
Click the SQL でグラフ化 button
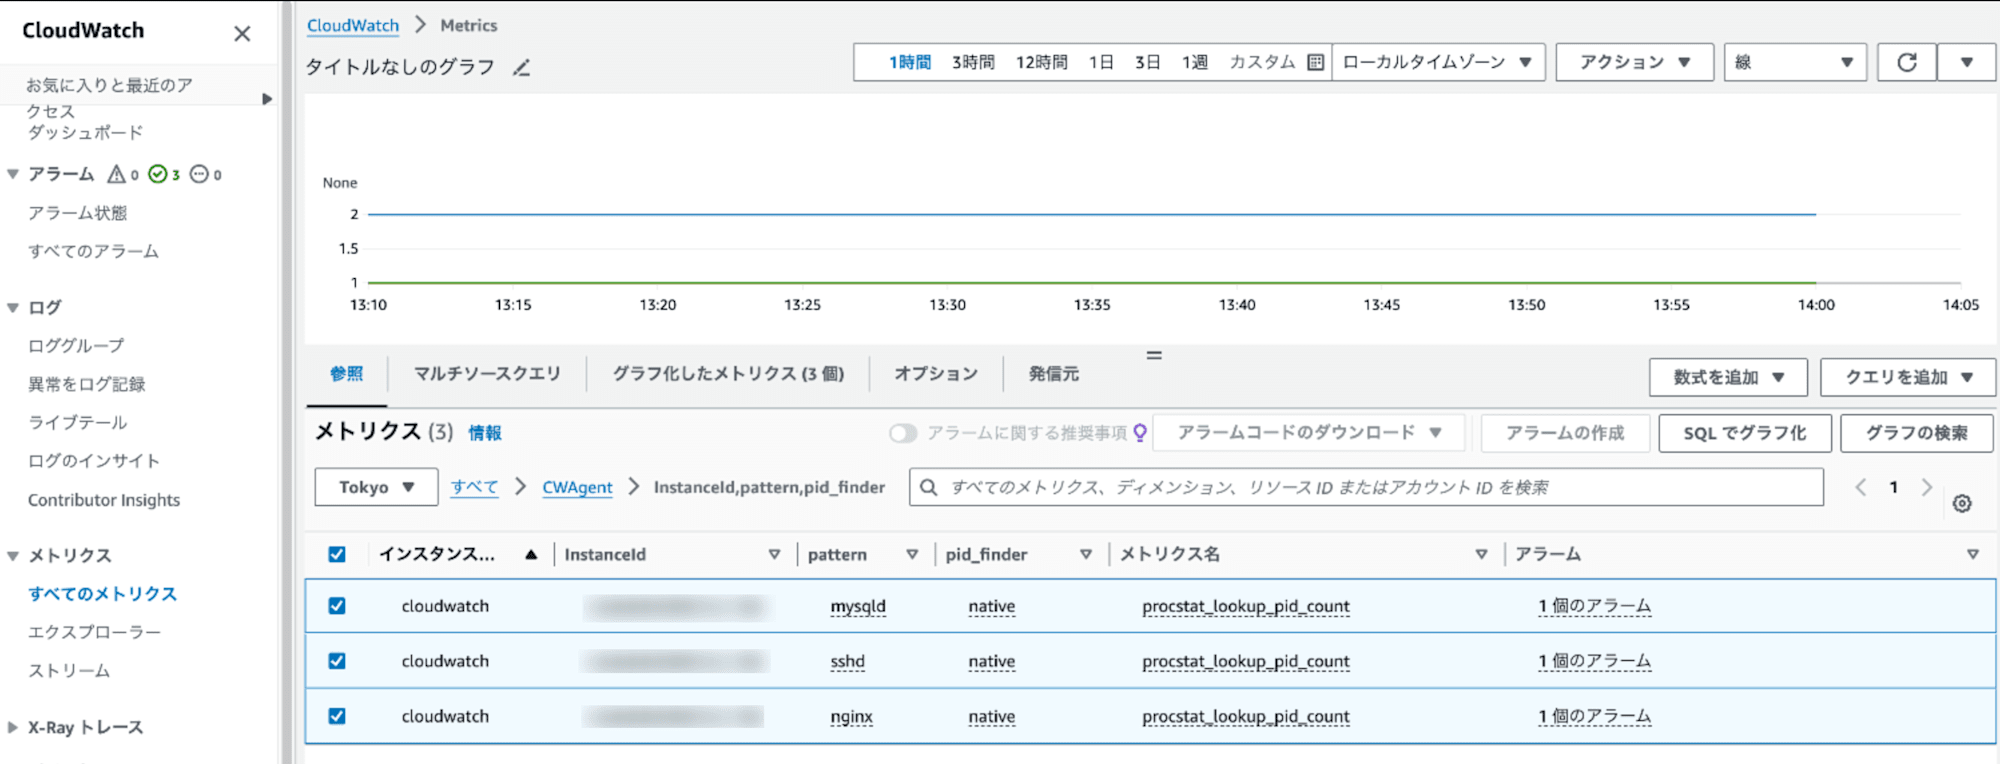point(1745,433)
